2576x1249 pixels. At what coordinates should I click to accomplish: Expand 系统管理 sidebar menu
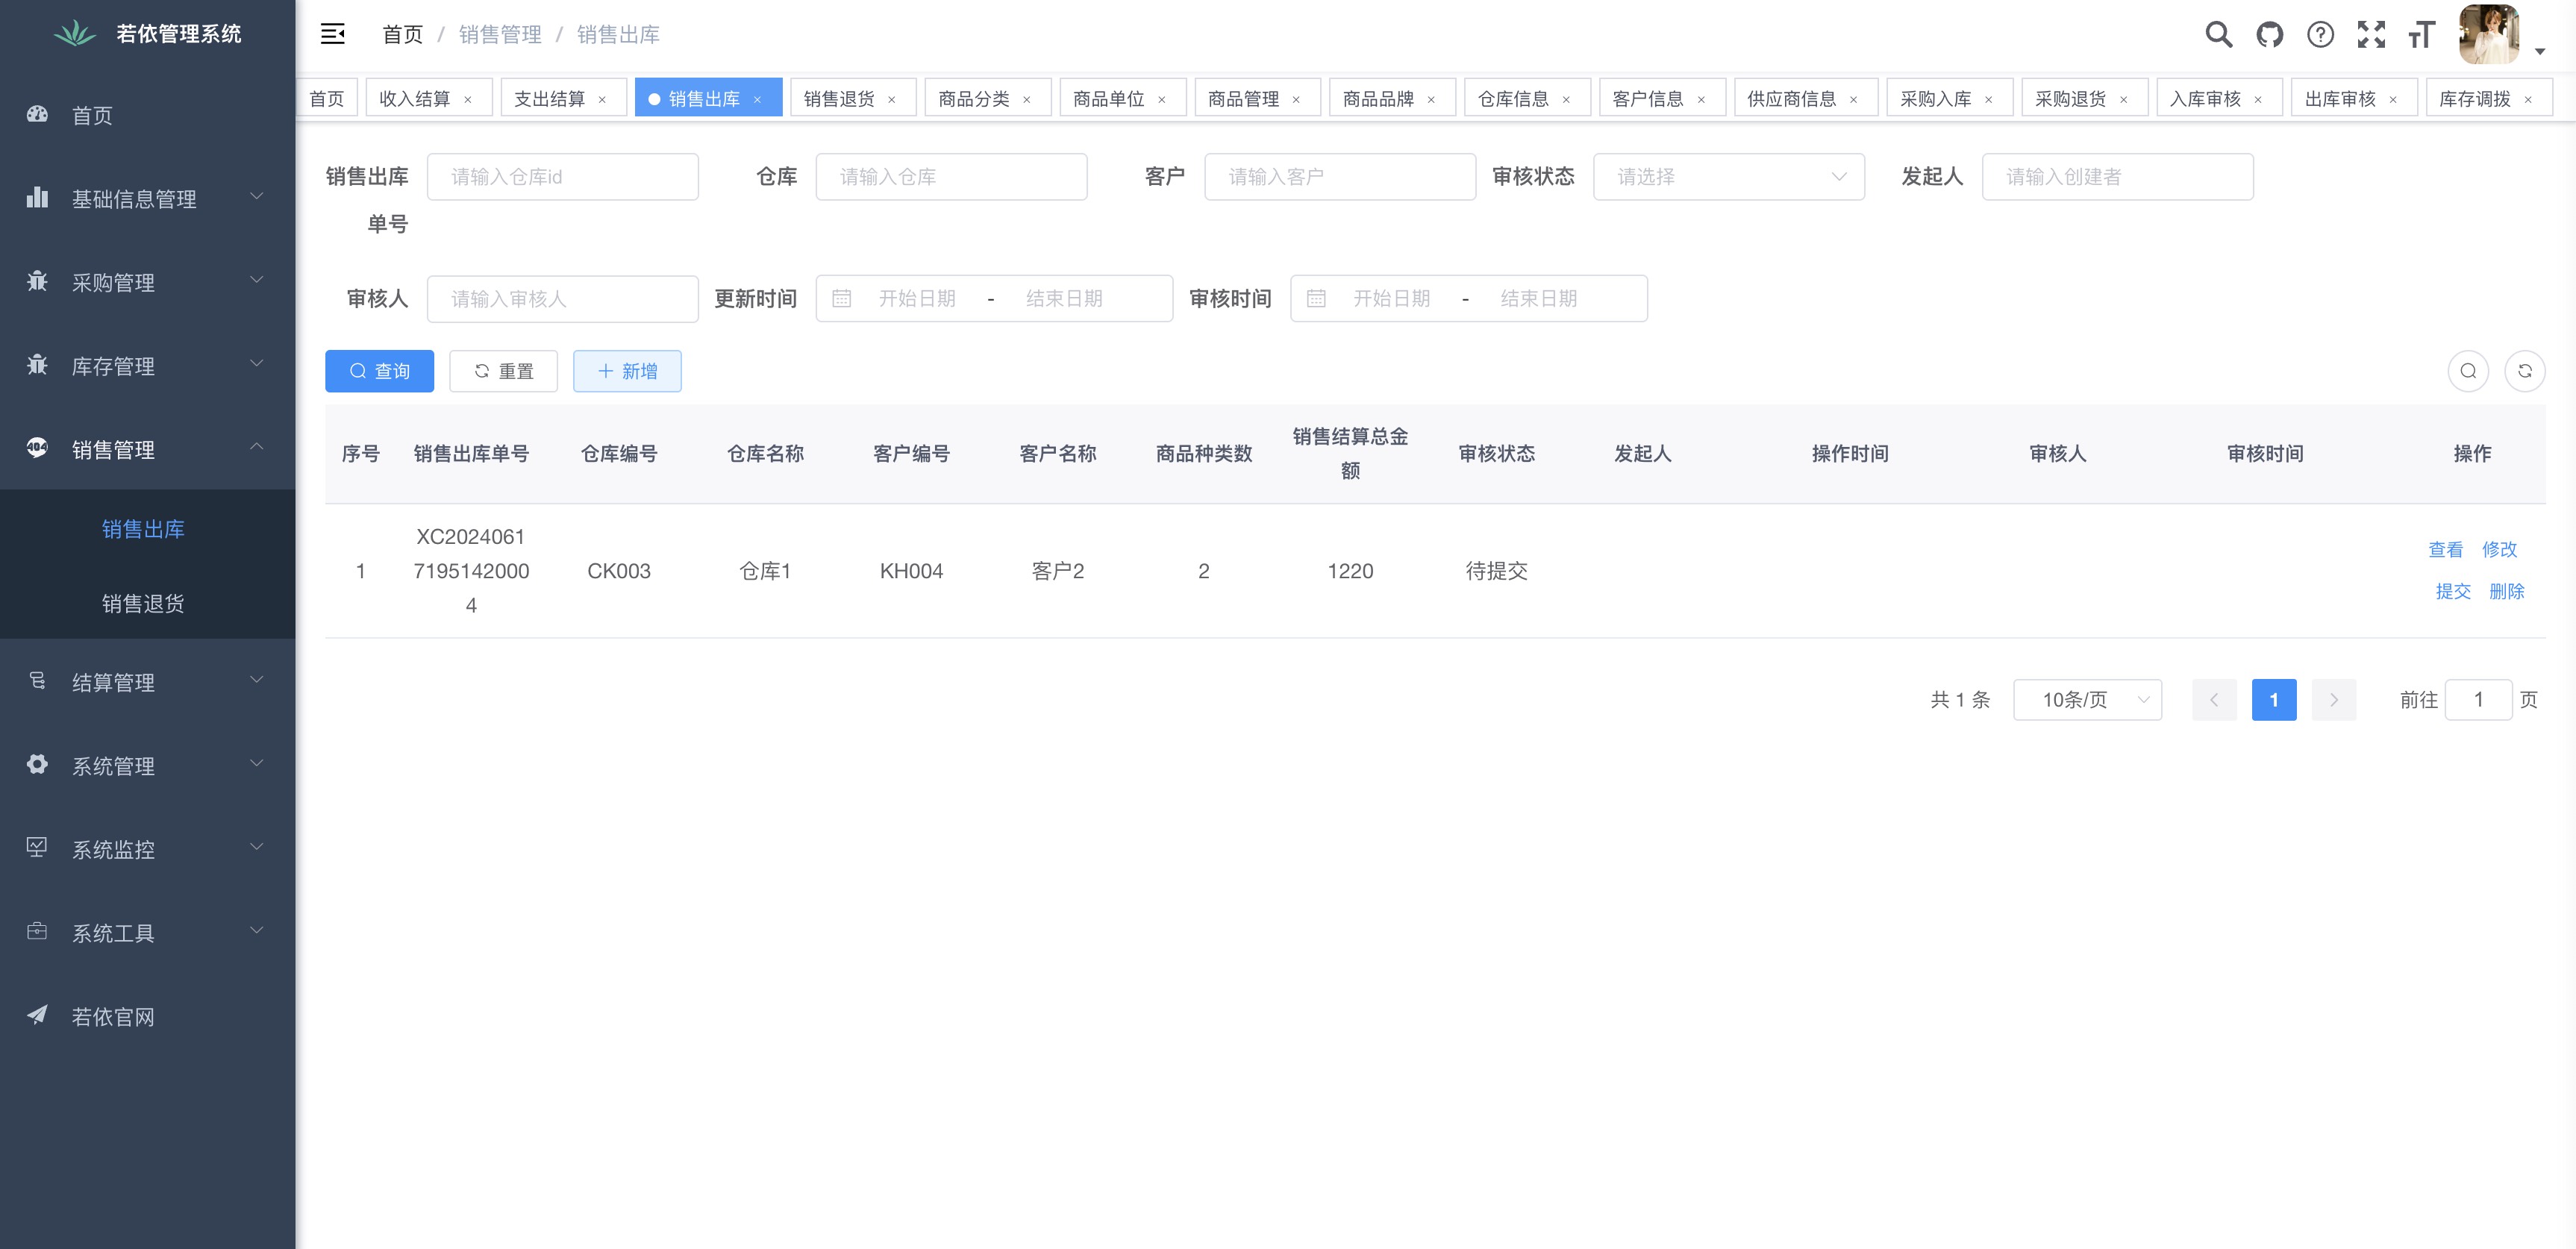tap(148, 765)
